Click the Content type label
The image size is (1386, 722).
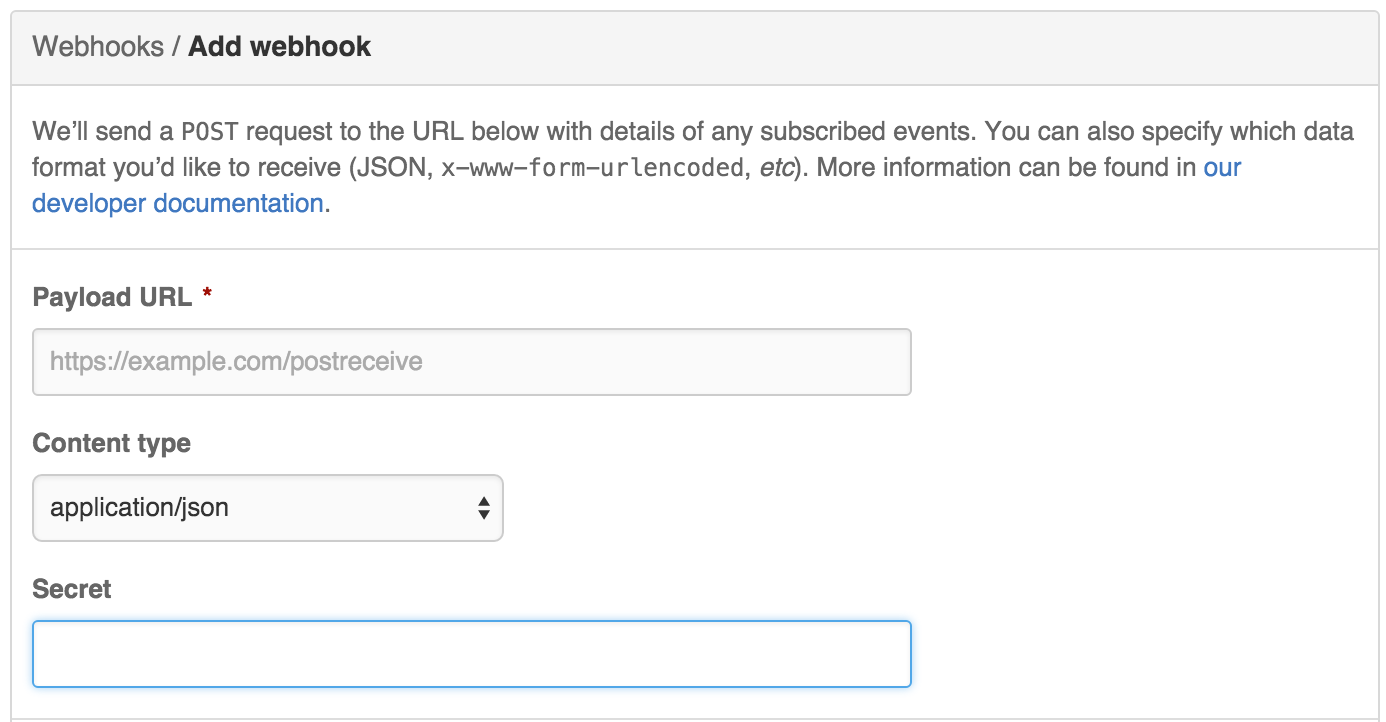click(x=111, y=443)
